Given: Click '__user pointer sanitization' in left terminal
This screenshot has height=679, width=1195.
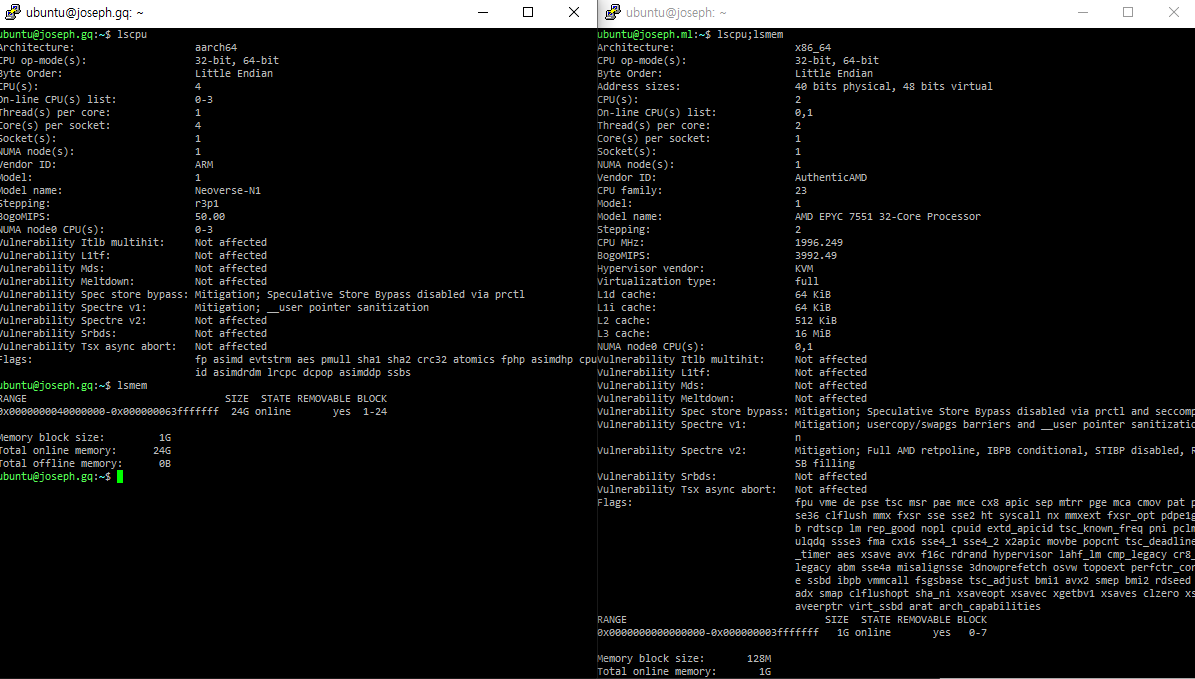Looking at the screenshot, I should 348,307.
